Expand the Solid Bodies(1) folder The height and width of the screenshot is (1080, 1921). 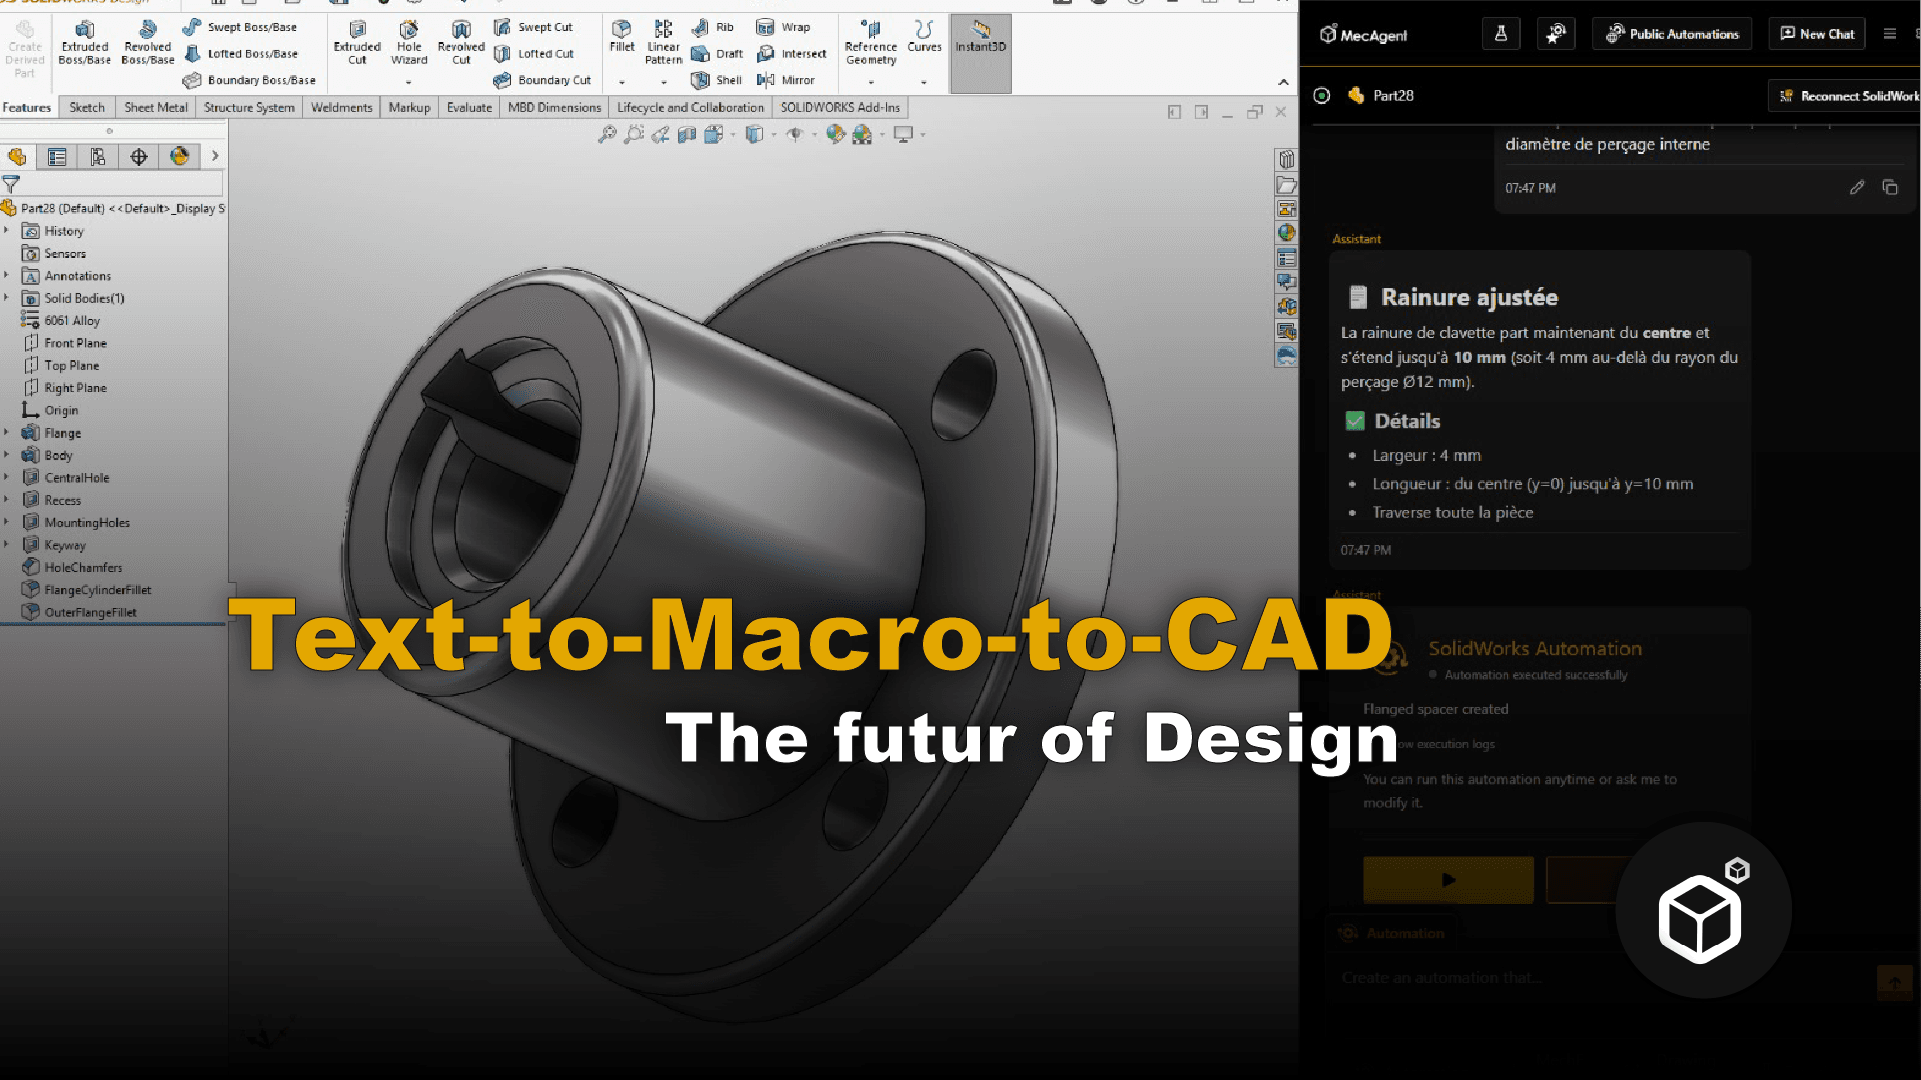[x=7, y=298]
